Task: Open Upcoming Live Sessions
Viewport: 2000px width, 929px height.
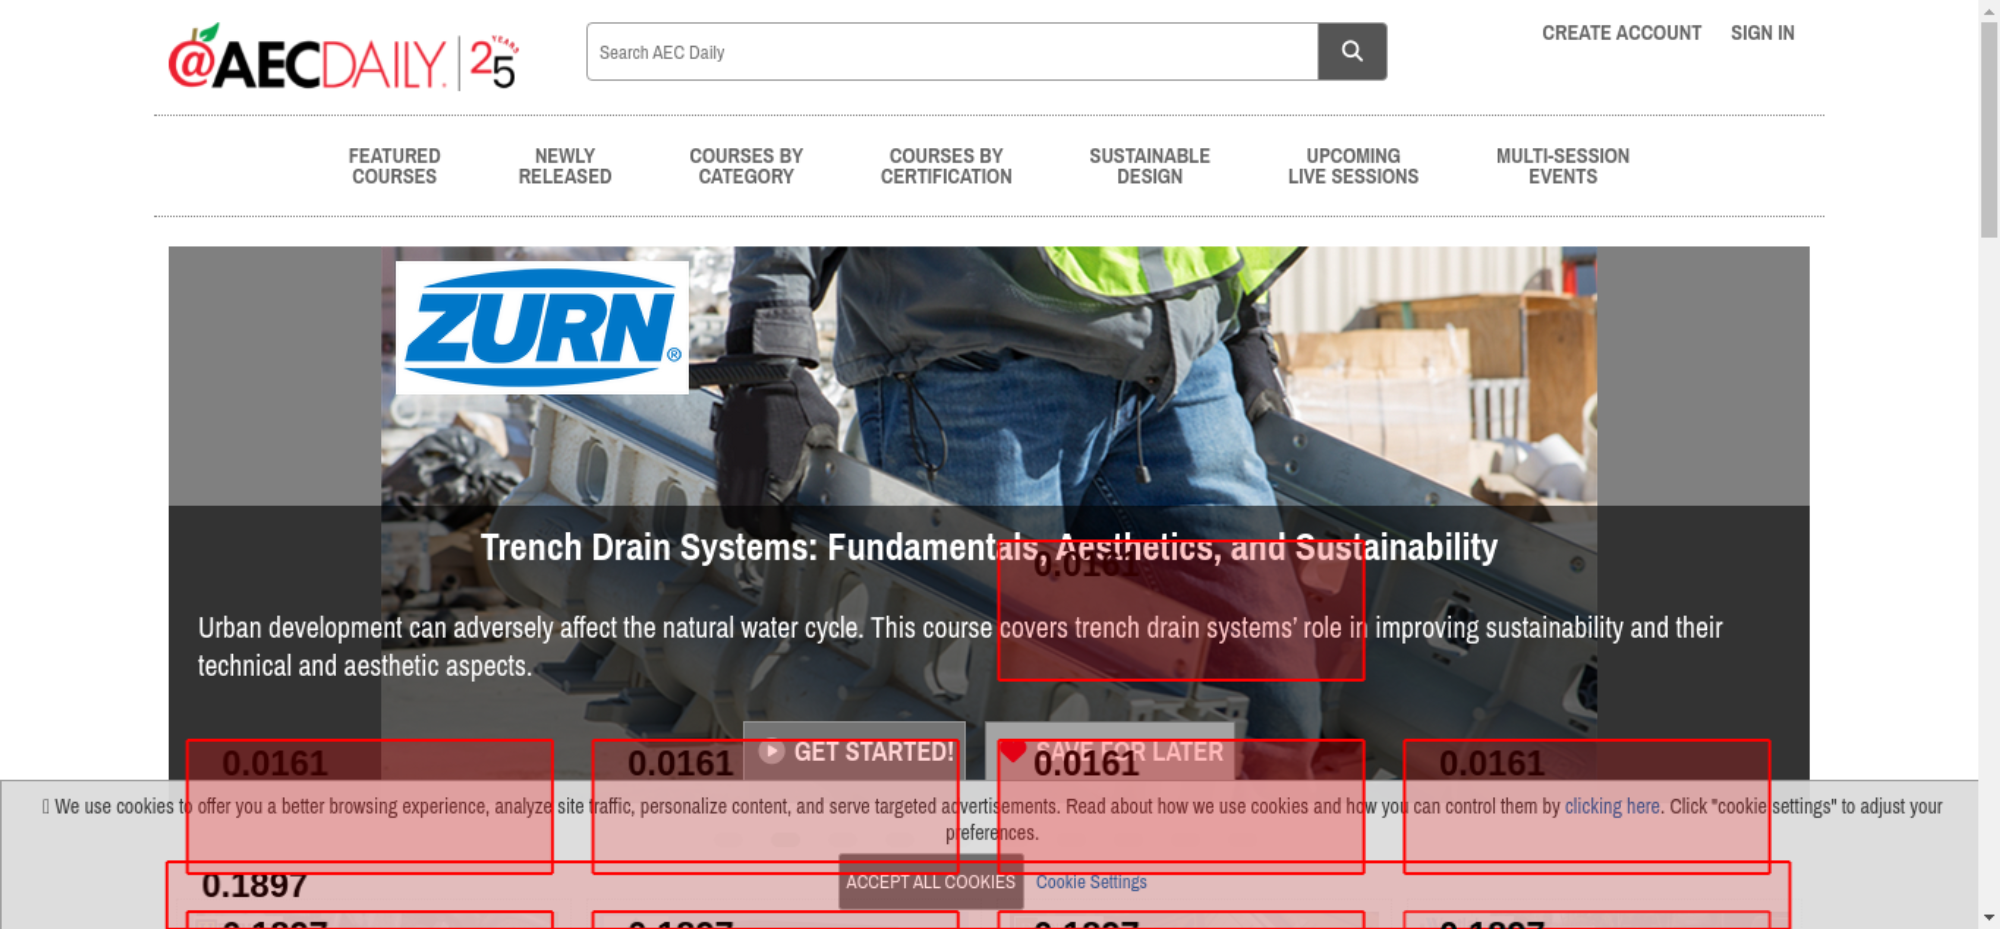Action: (x=1352, y=166)
